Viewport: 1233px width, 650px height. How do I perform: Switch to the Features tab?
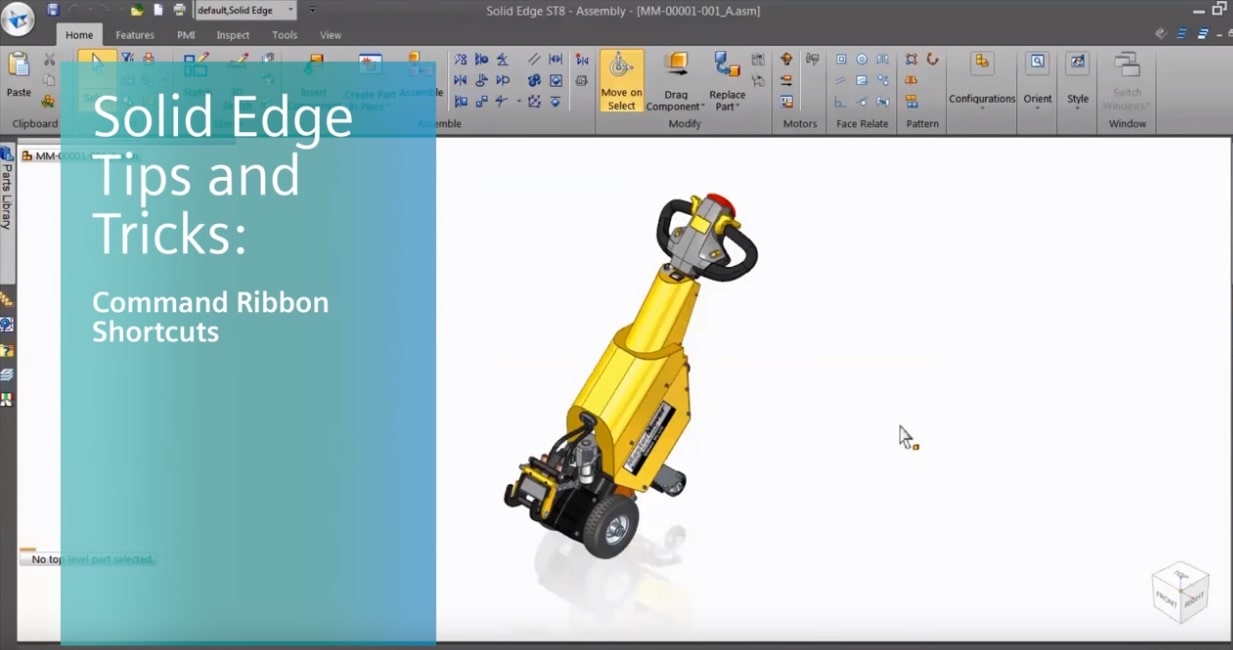135,35
